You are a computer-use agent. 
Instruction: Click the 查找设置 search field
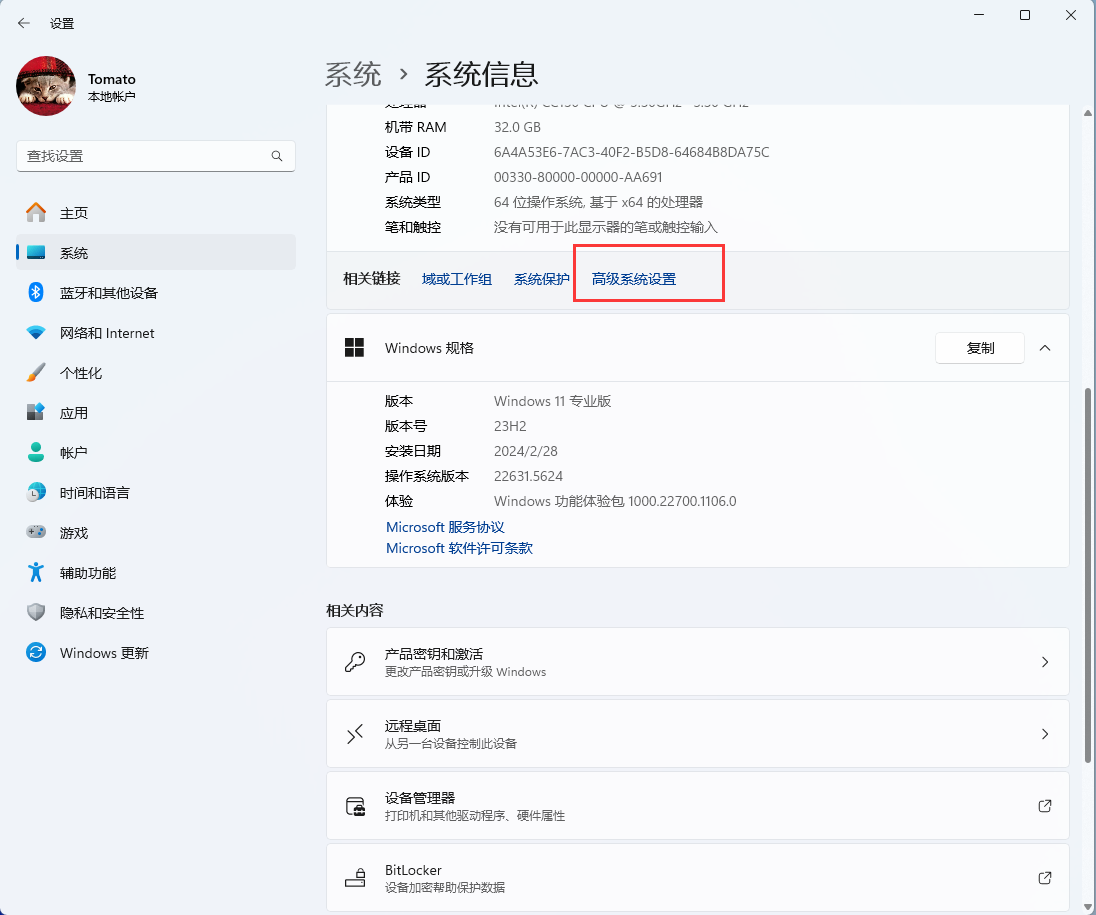[x=145, y=156]
